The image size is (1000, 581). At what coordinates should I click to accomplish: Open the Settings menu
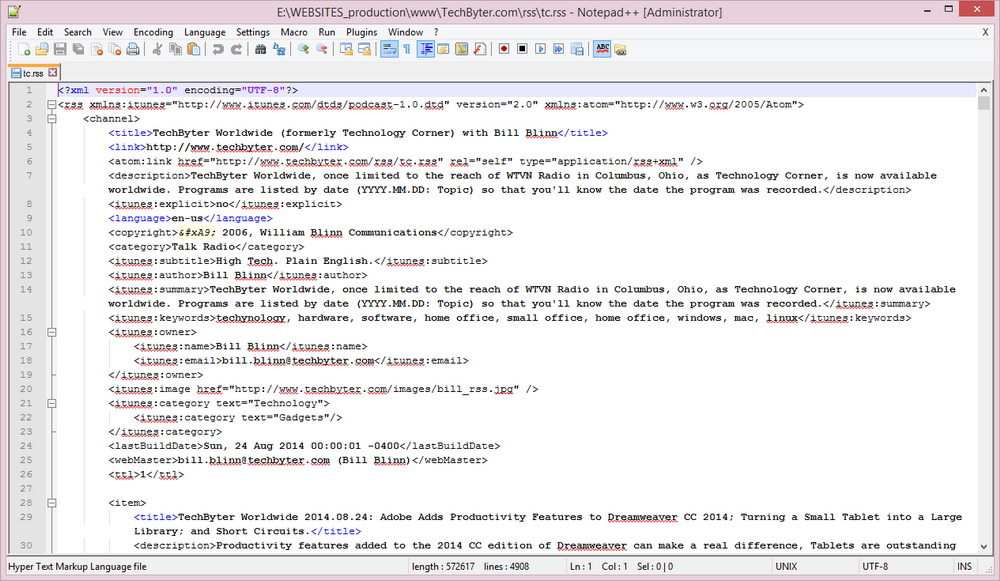coord(253,32)
